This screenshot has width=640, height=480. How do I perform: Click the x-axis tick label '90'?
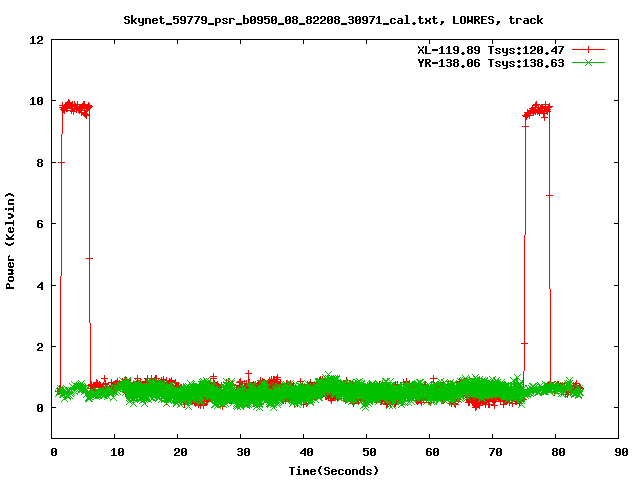621,452
